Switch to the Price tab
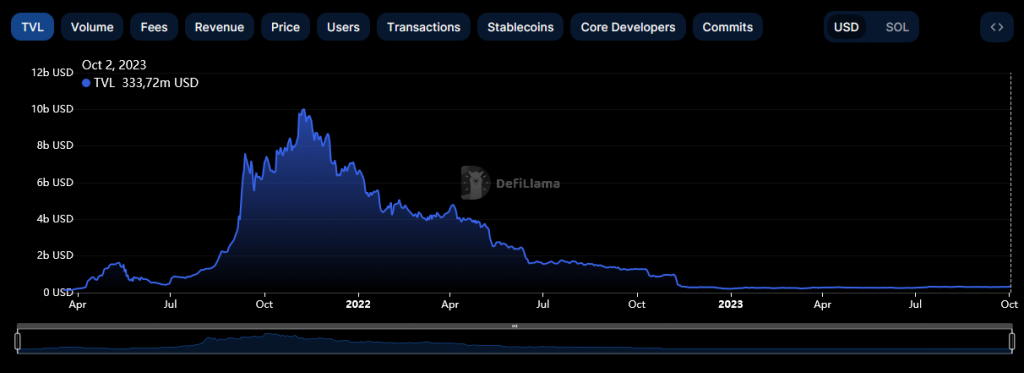The height and width of the screenshot is (373, 1024). [285, 27]
